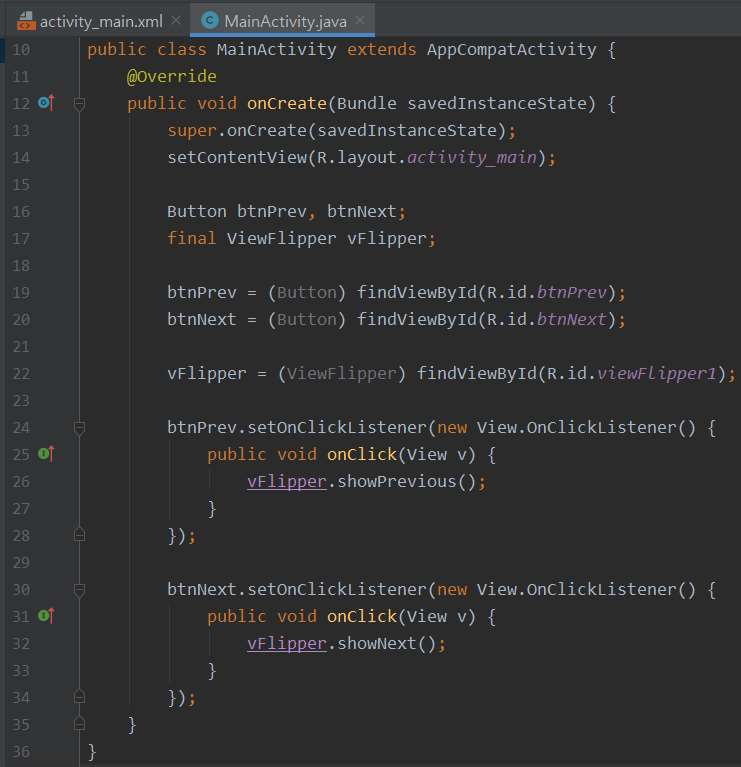
Task: Click the grayed (Button) cast on line 19
Action: (x=307, y=293)
